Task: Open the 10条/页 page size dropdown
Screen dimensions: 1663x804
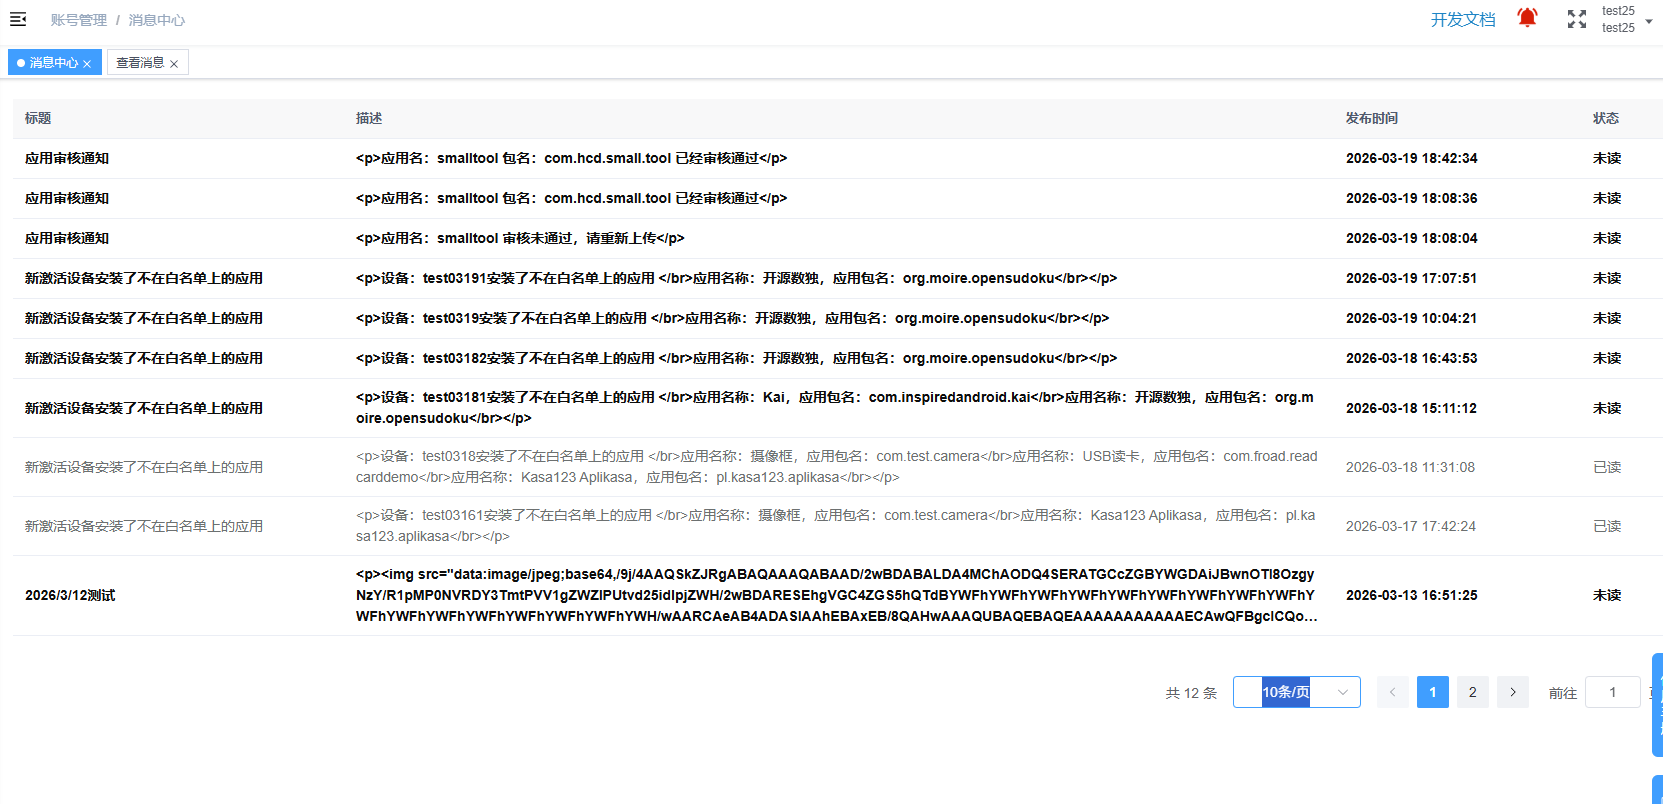Action: tap(1297, 692)
